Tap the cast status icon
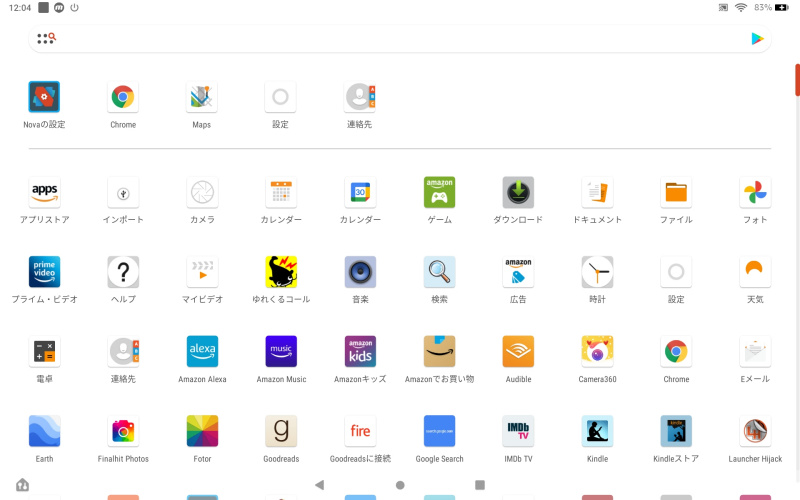 tap(723, 8)
